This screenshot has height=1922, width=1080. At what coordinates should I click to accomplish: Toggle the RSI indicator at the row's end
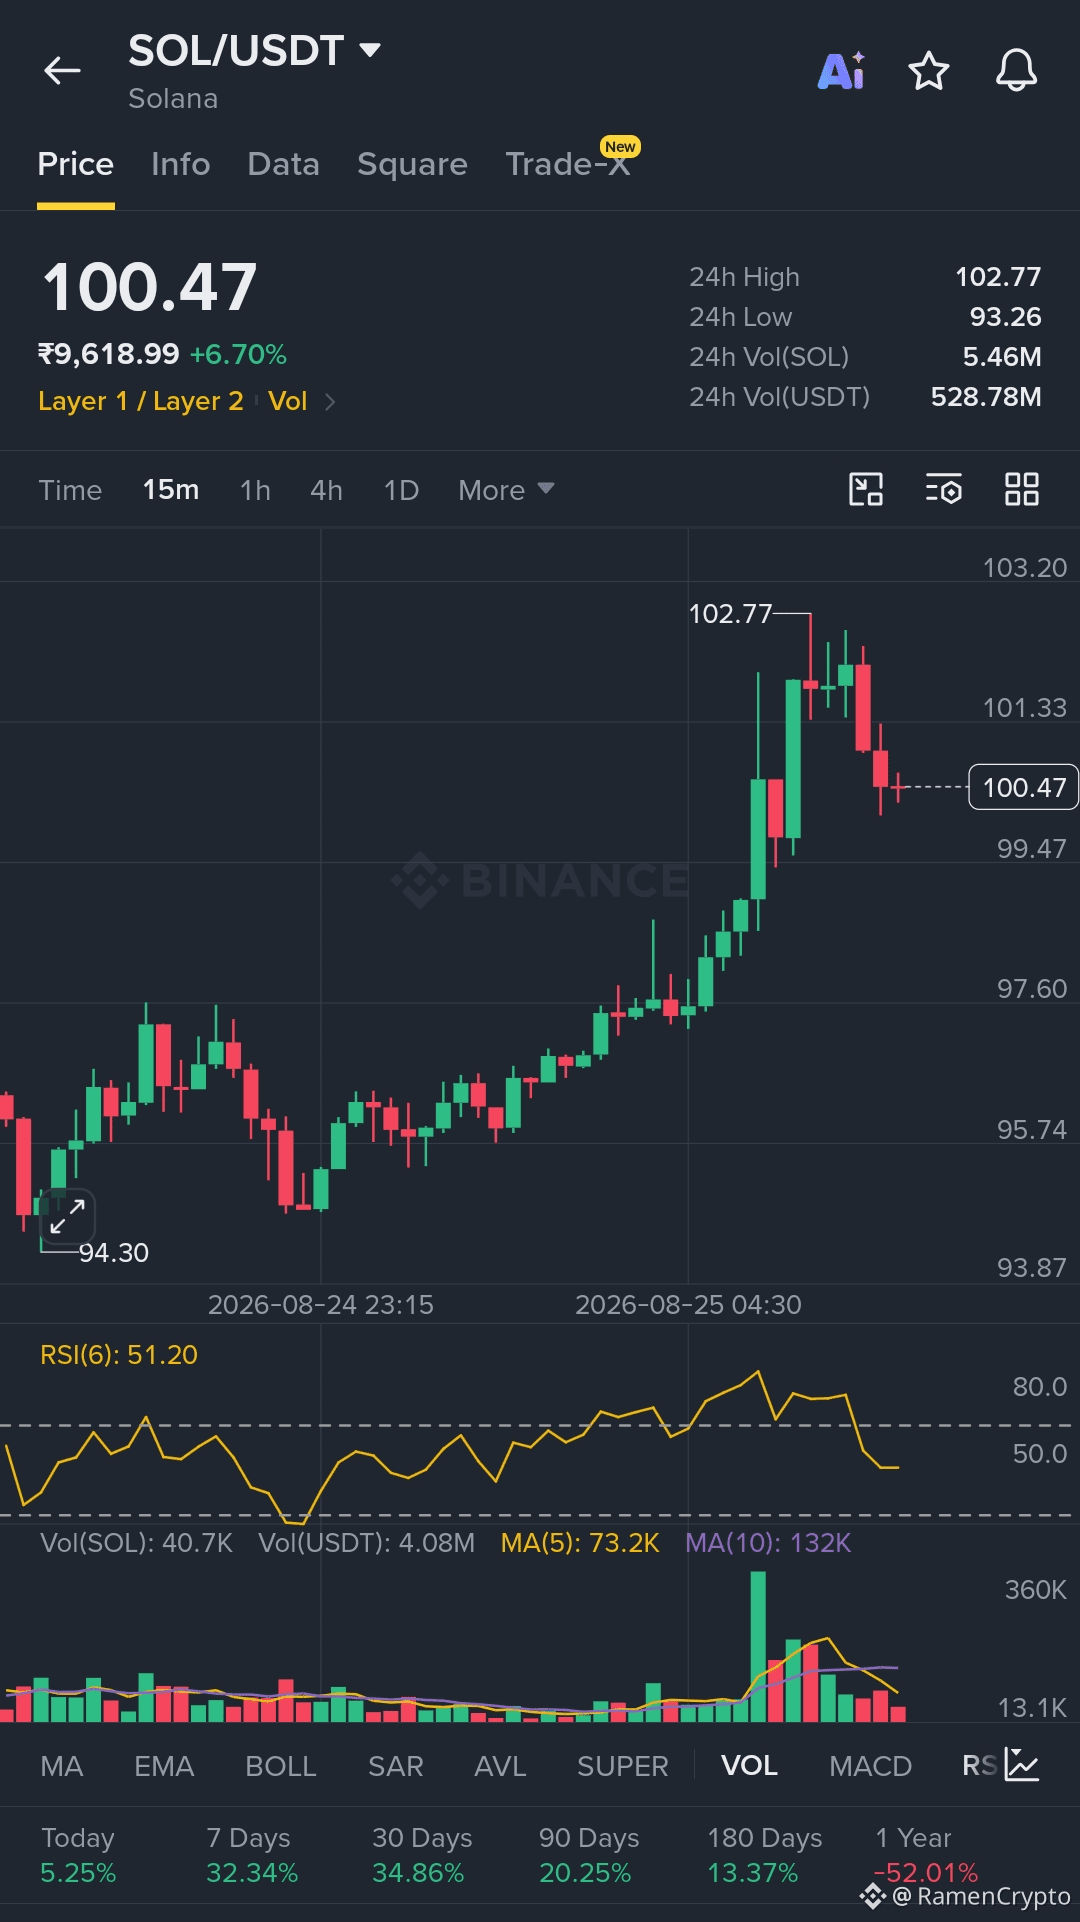pos(980,1766)
